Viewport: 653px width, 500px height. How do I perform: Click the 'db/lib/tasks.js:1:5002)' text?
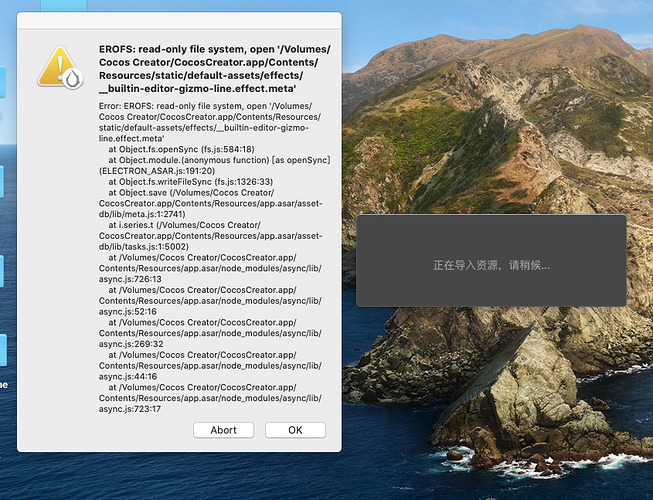pyautogui.click(x=144, y=246)
